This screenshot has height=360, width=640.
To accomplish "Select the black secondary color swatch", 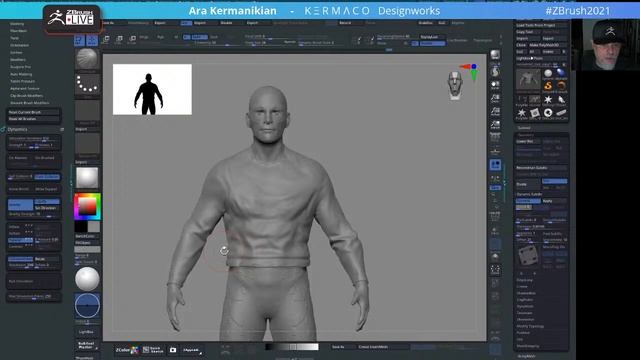I will pyautogui.click(x=81, y=227).
